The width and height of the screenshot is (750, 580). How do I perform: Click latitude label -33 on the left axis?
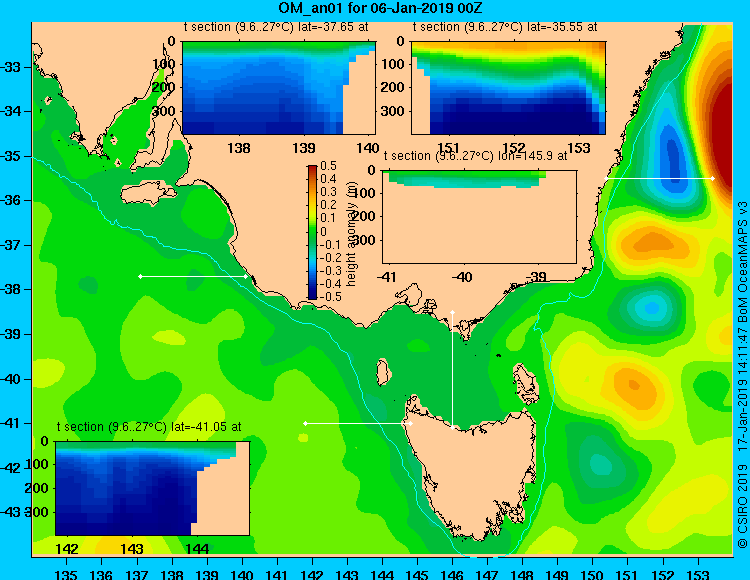[x=11, y=66]
